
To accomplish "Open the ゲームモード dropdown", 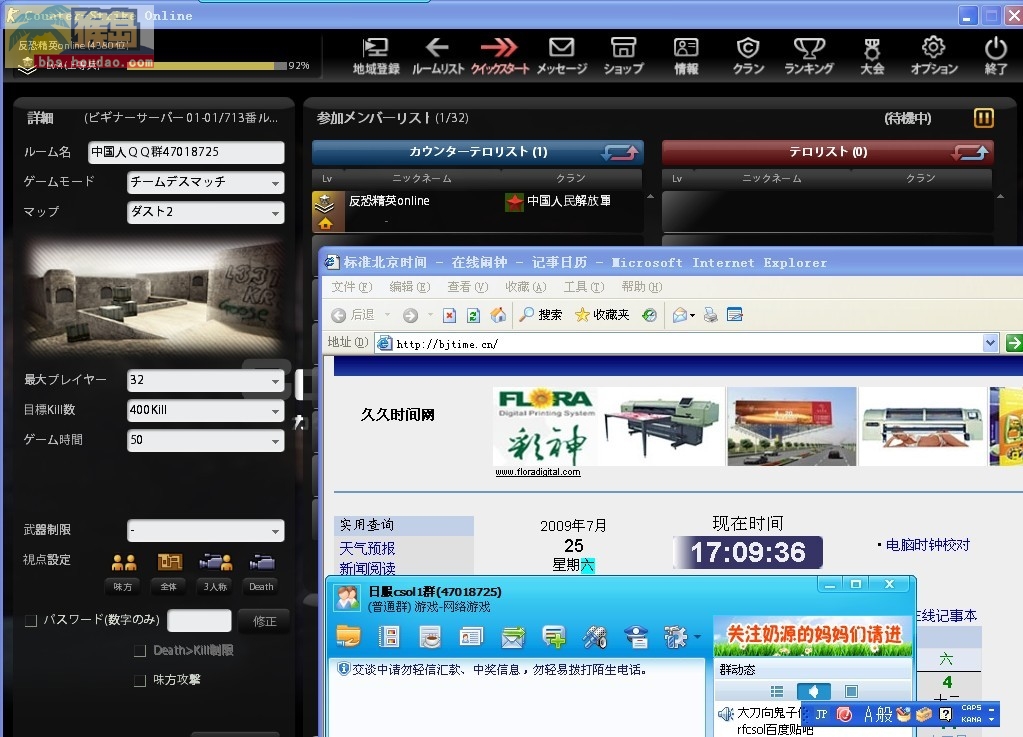I will coord(206,183).
